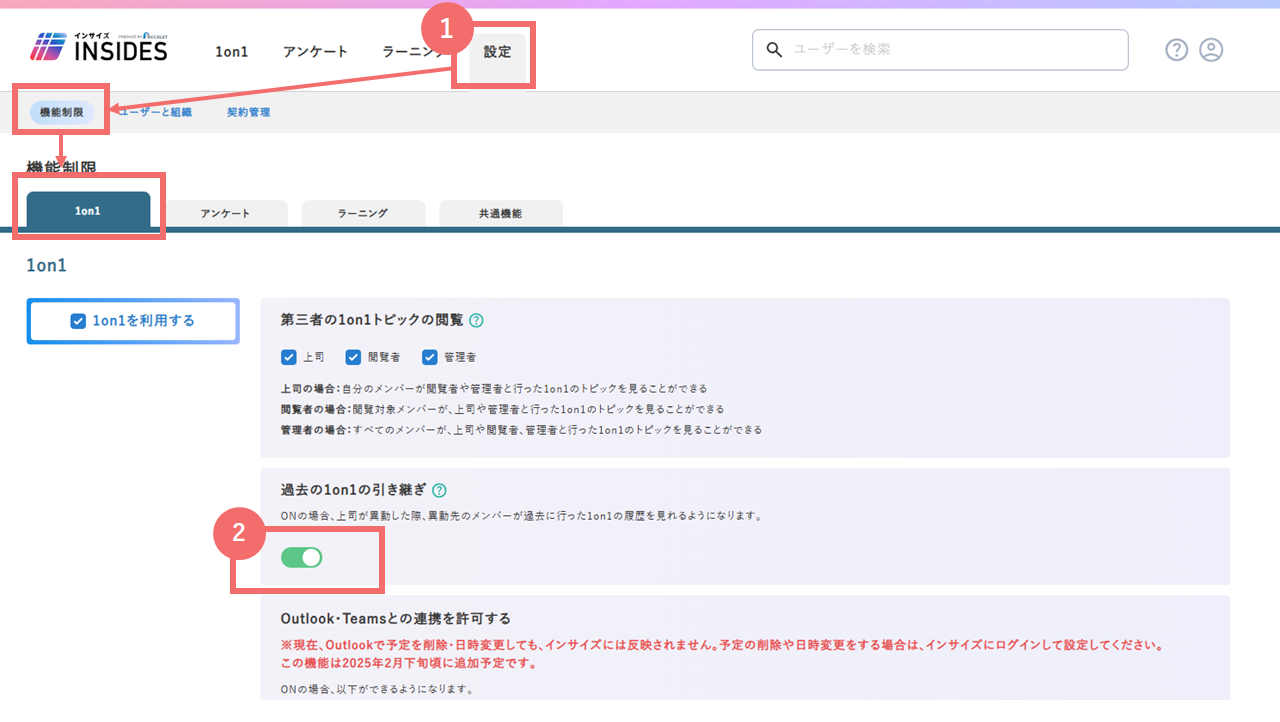Open the user account profile icon
The image size is (1280, 722).
[1211, 50]
